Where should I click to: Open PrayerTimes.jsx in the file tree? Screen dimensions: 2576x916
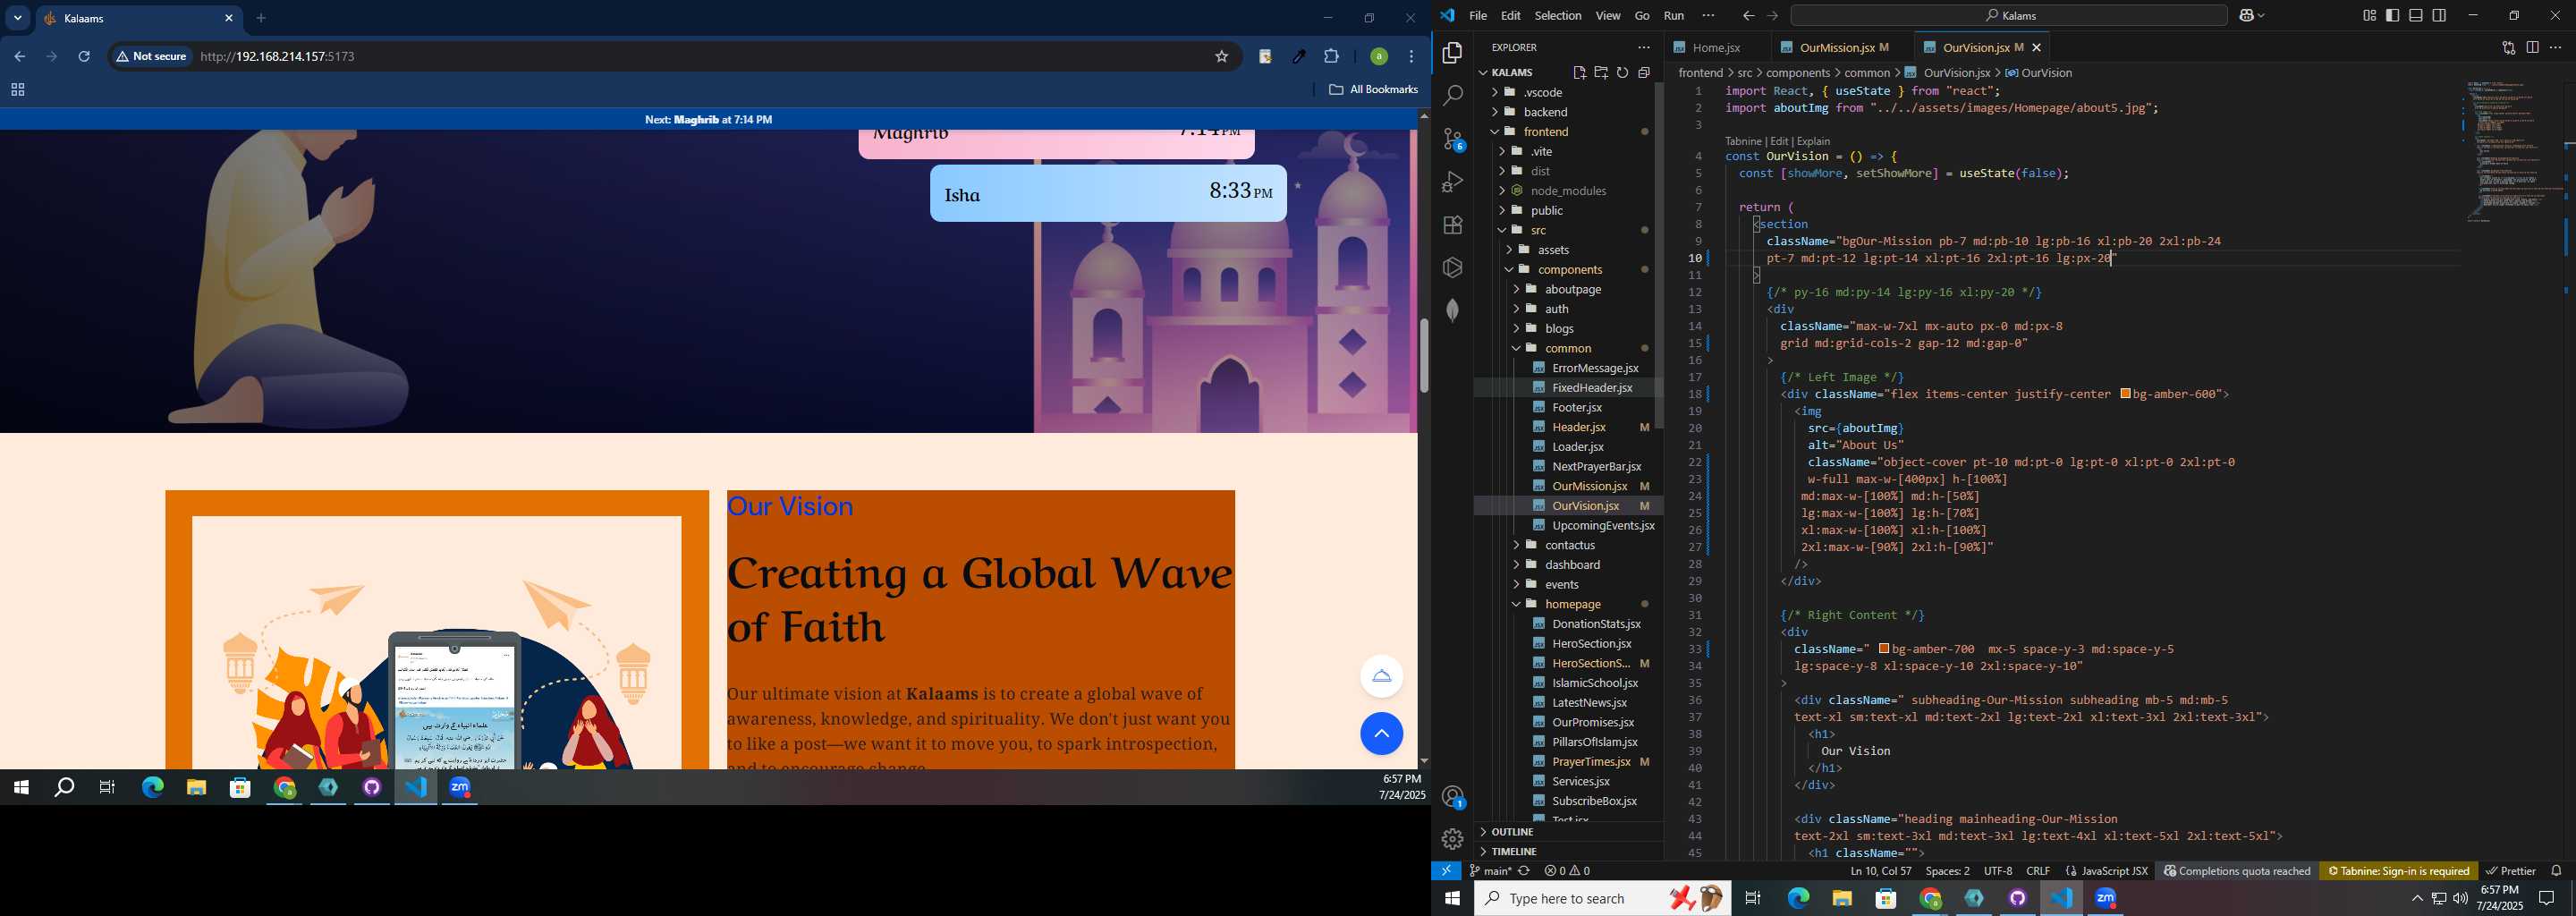pyautogui.click(x=1590, y=762)
